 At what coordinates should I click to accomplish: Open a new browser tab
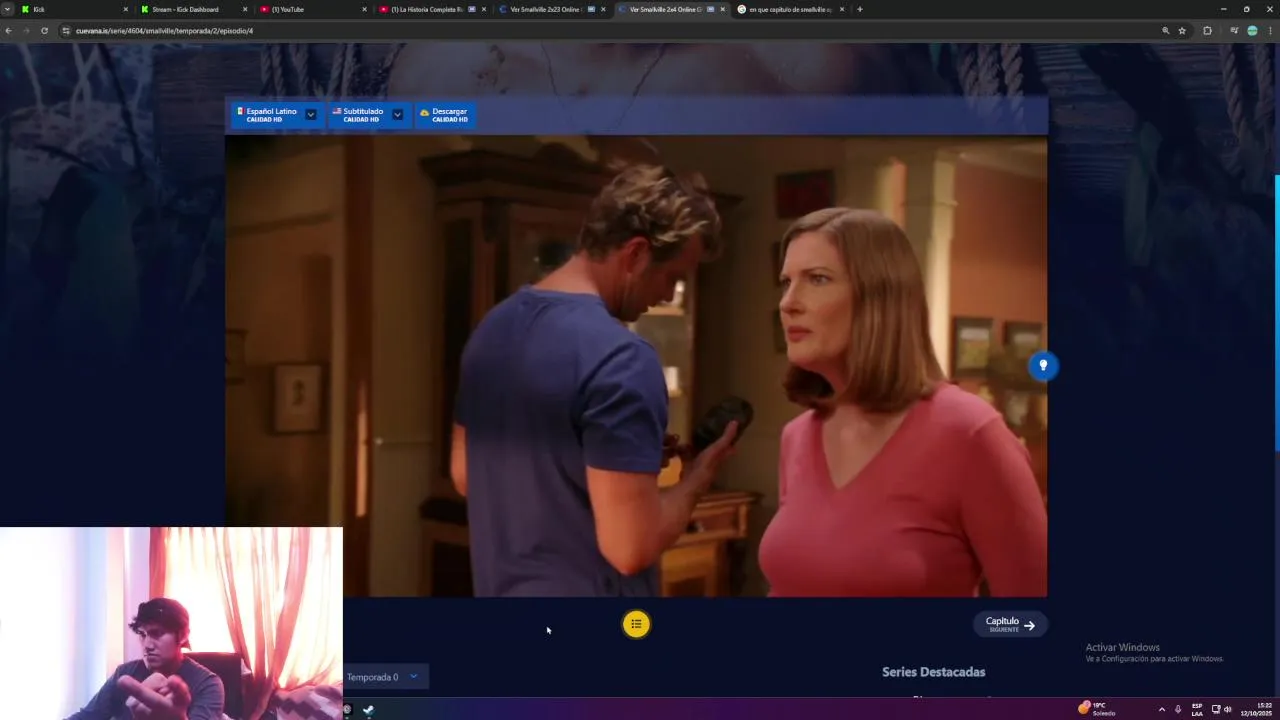(860, 9)
